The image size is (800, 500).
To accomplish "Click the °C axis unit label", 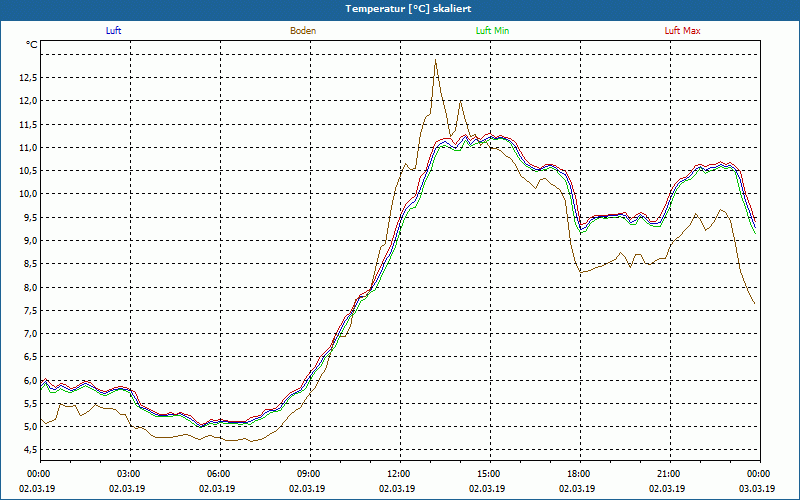I will tap(32, 45).
